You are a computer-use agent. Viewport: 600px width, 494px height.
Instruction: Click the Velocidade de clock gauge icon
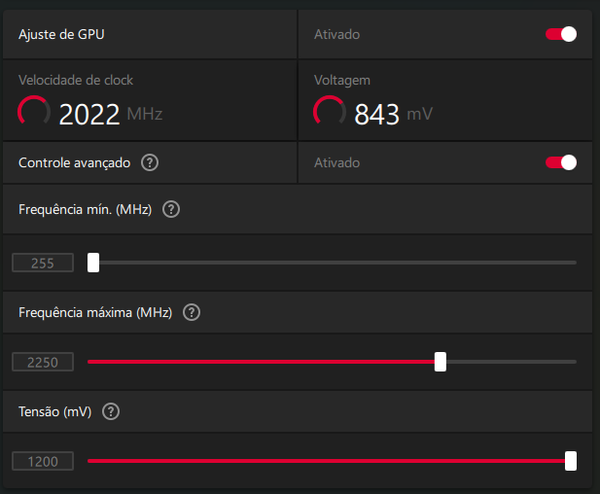(34, 112)
